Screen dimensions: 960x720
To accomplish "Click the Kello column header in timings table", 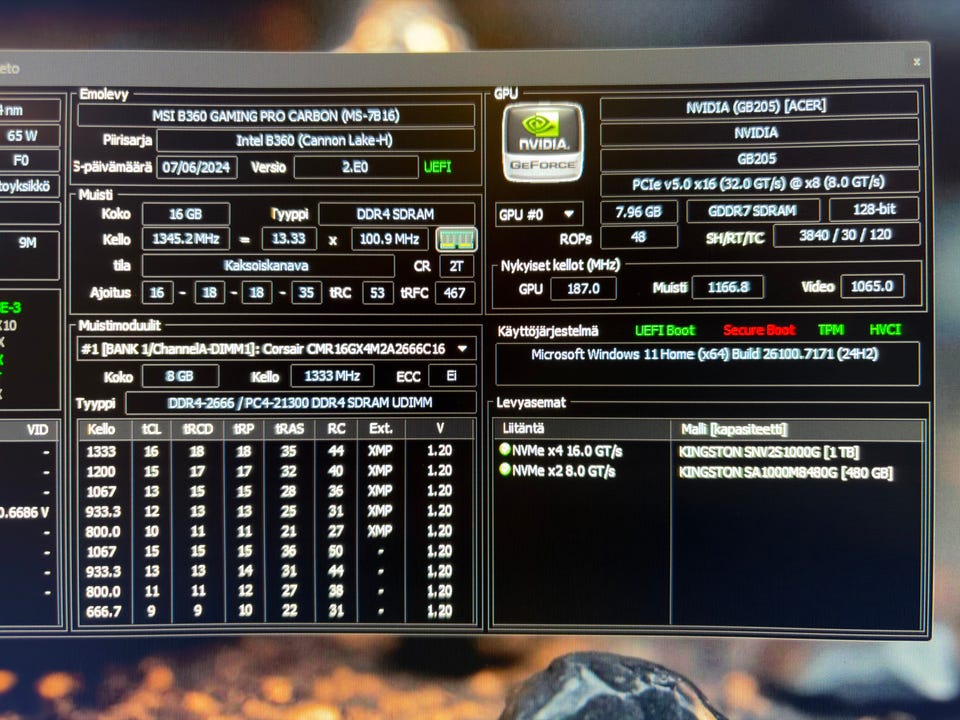I will 105,429.
